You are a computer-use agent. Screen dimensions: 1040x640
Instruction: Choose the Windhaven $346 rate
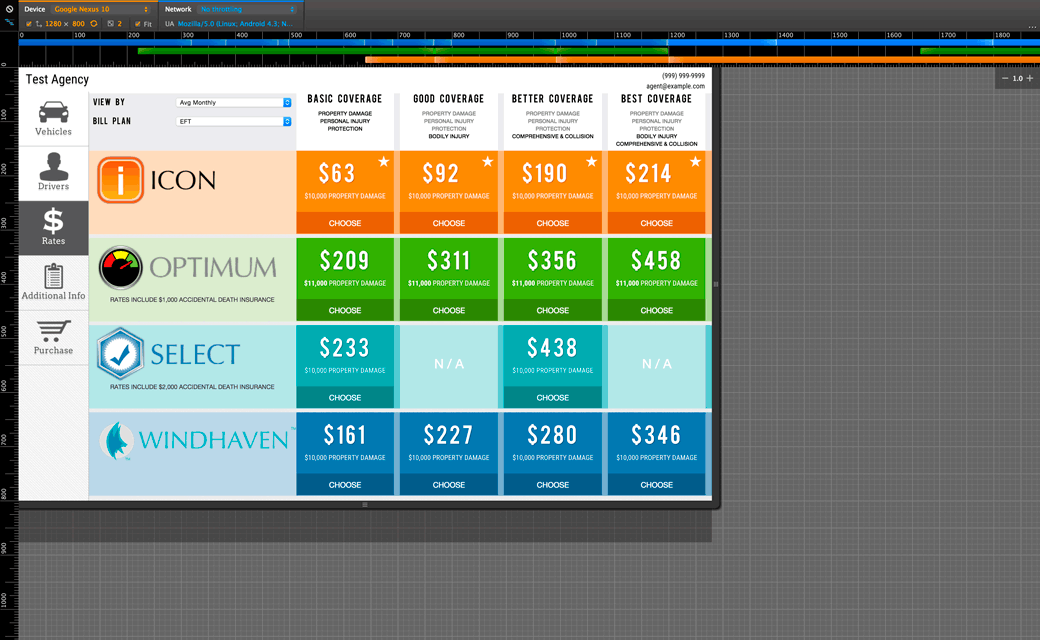(657, 485)
